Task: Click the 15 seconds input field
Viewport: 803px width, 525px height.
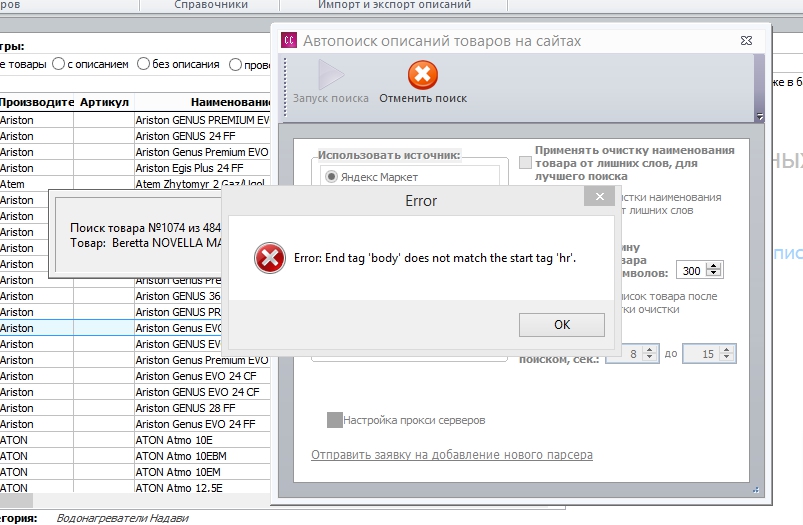Action: 701,354
